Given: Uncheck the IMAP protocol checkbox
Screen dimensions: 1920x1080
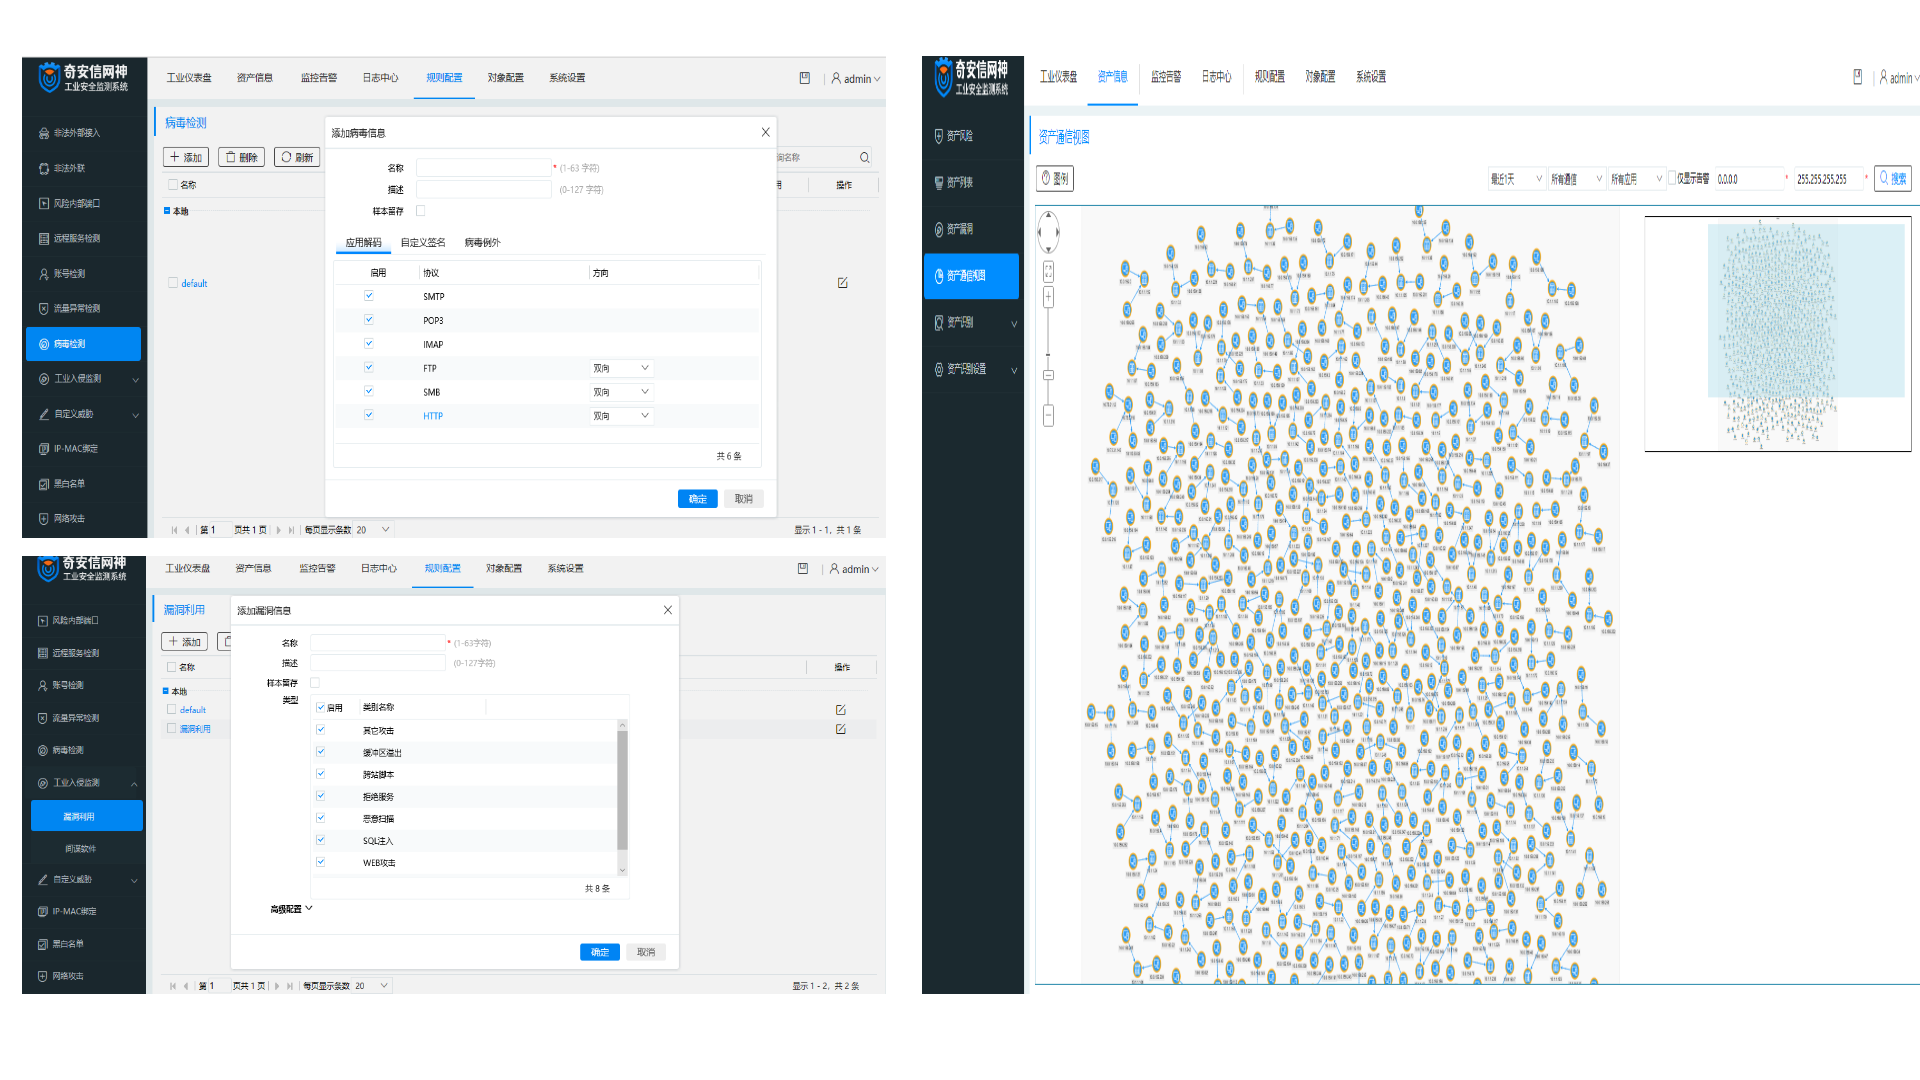Looking at the screenshot, I should 369,344.
